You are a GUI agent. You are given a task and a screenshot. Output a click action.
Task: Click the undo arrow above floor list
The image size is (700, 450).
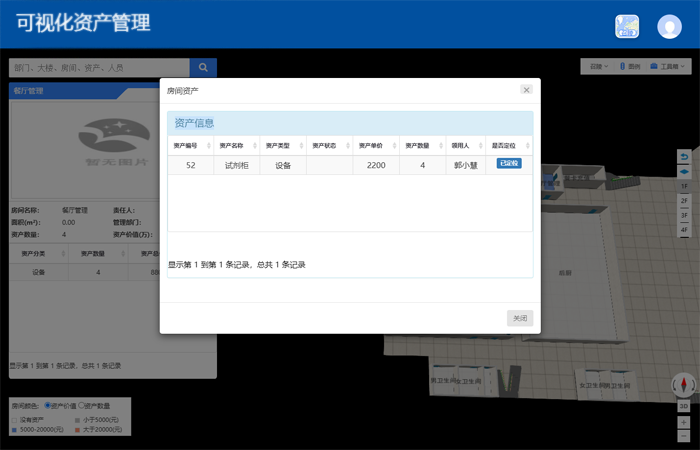click(x=684, y=157)
